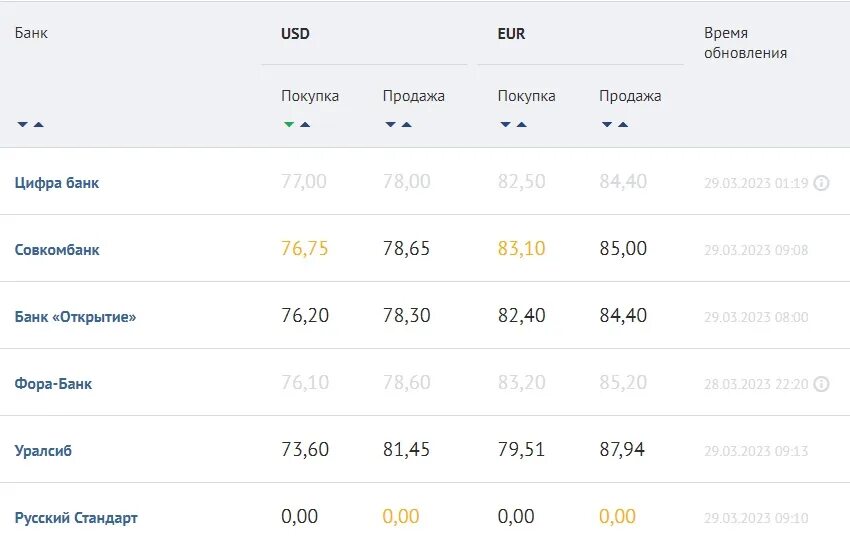Sort USD sale rate ascending

407,125
